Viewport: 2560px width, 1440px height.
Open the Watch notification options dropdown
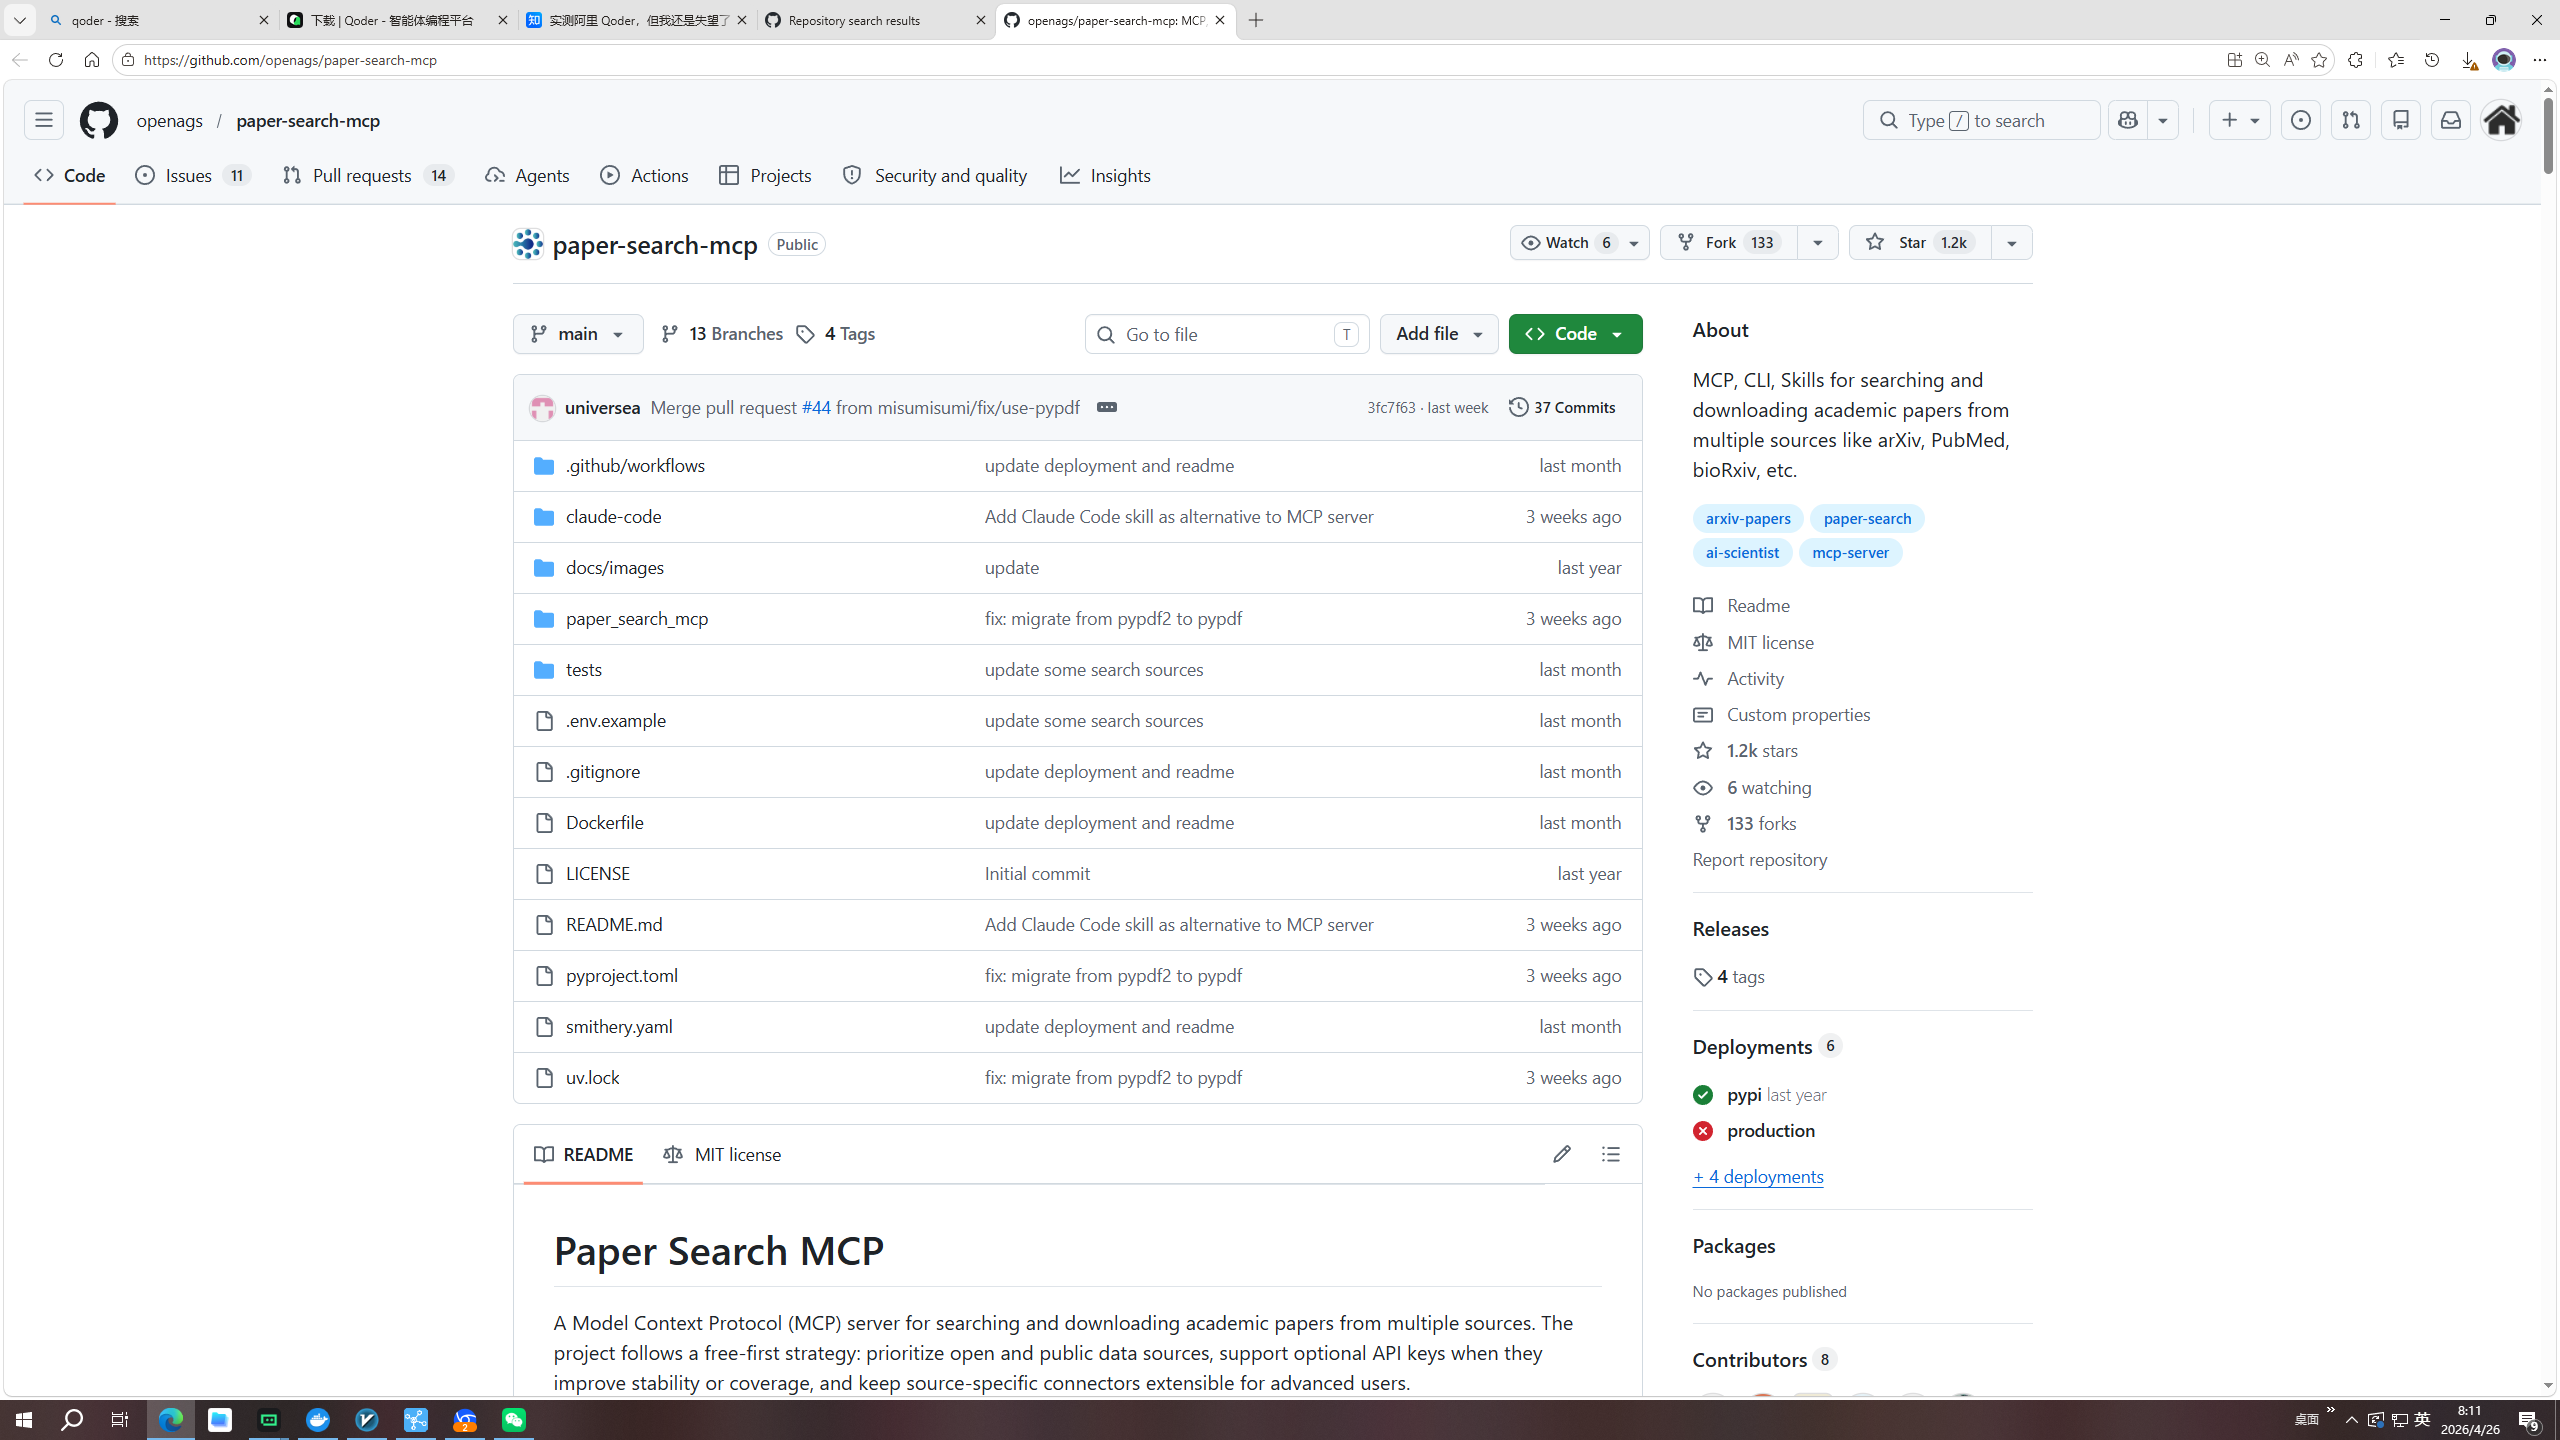(x=1634, y=242)
